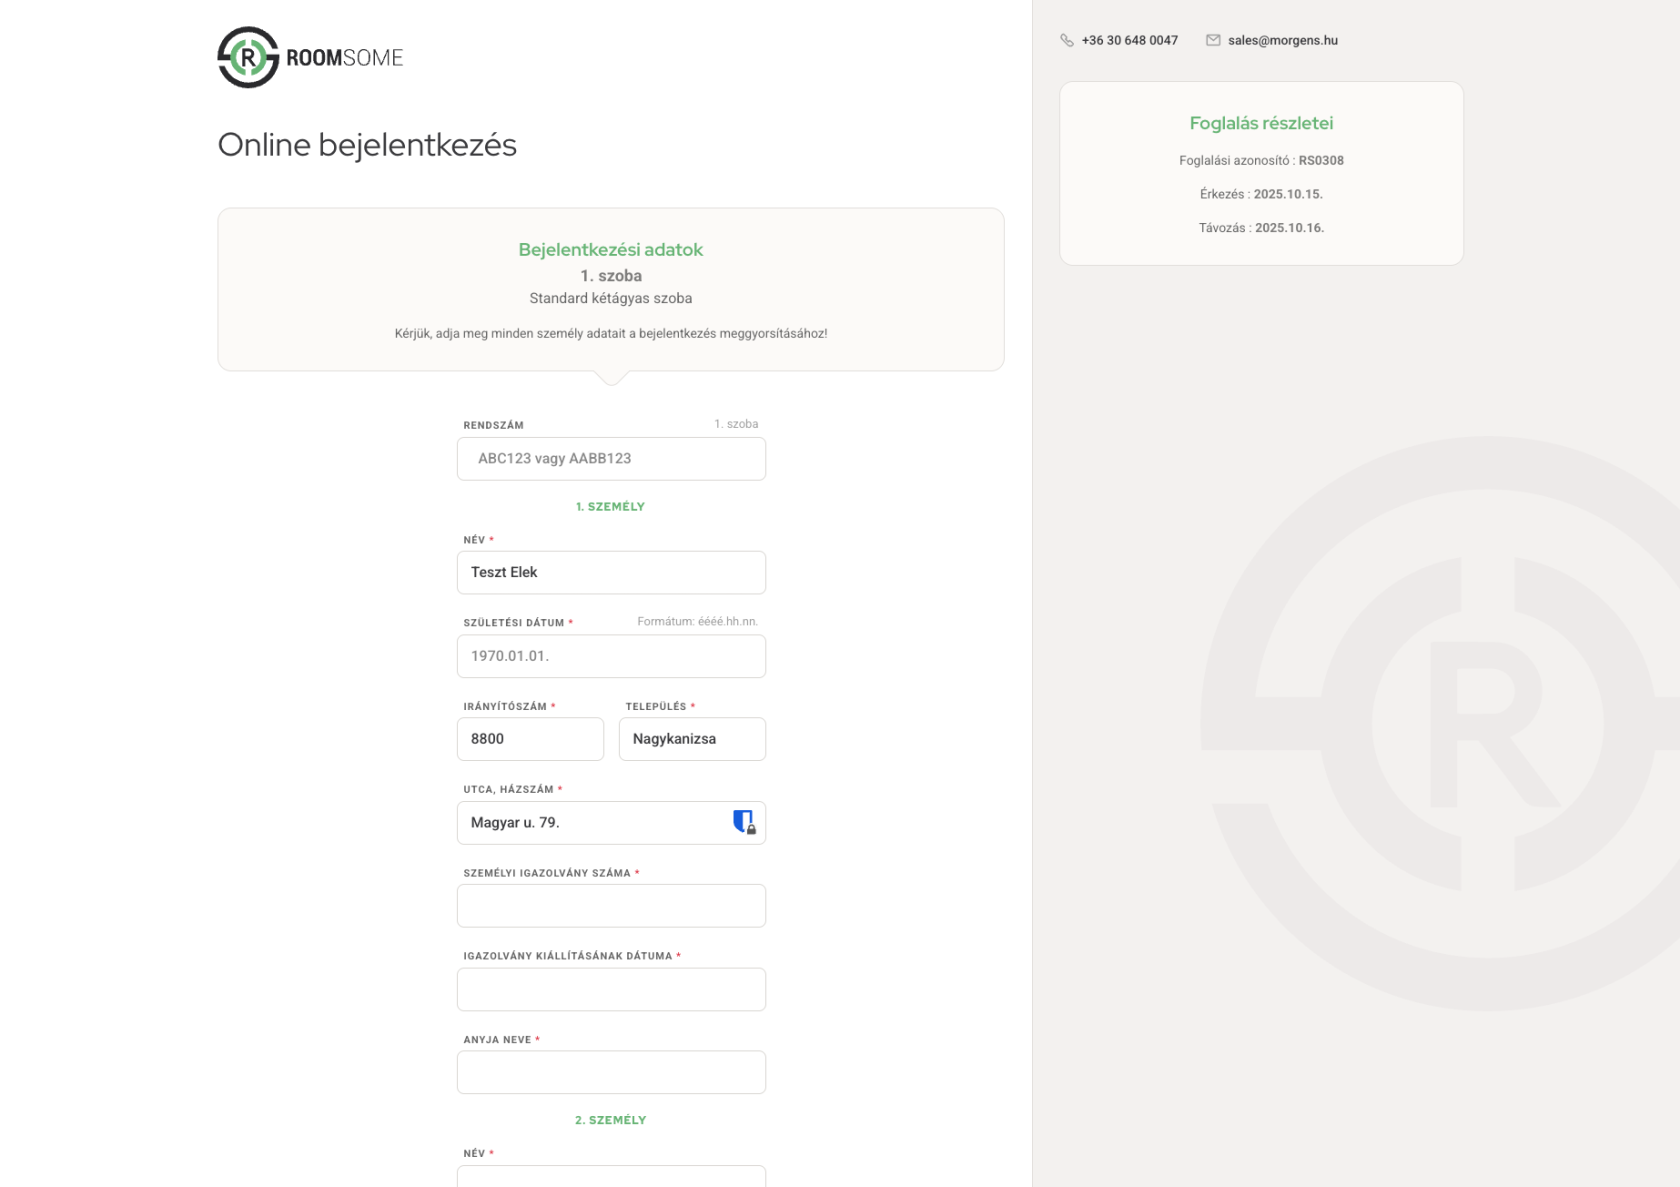The height and width of the screenshot is (1187, 1680).
Task: Click the email envelope icon
Action: 1213,41
